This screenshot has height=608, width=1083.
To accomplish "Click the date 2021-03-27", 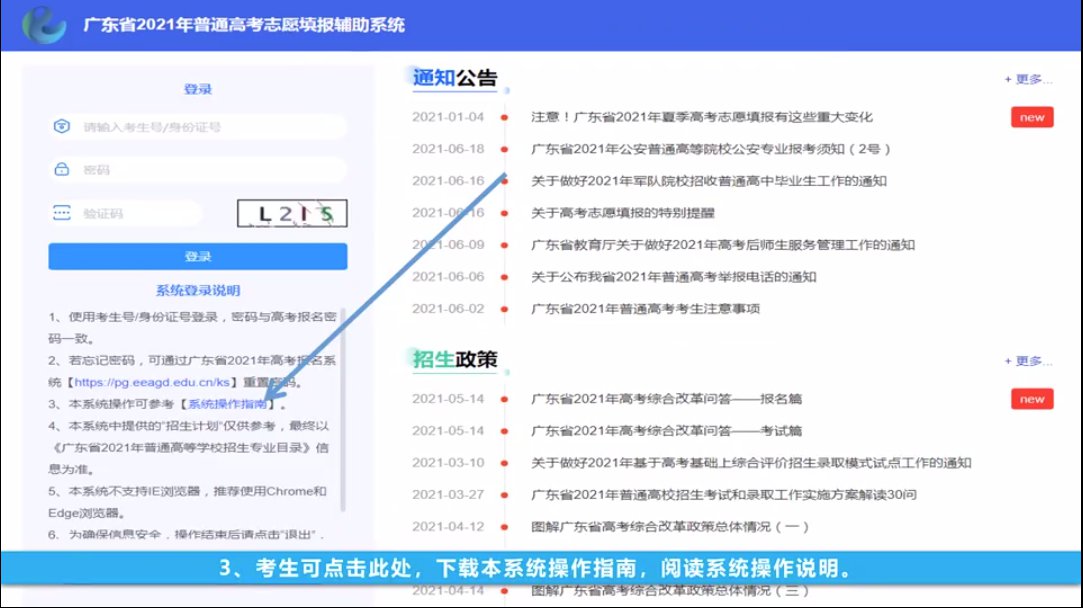I will click(448, 495).
